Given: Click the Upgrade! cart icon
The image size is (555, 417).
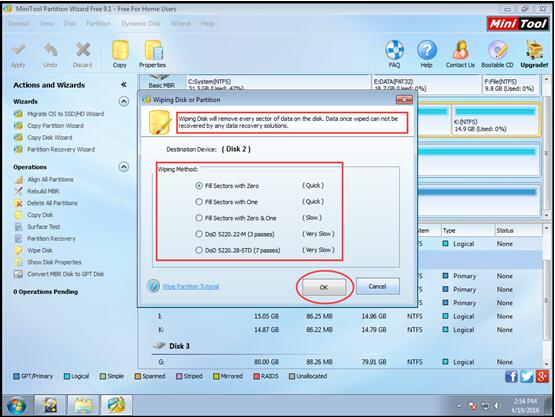Looking at the screenshot, I should point(534,55).
